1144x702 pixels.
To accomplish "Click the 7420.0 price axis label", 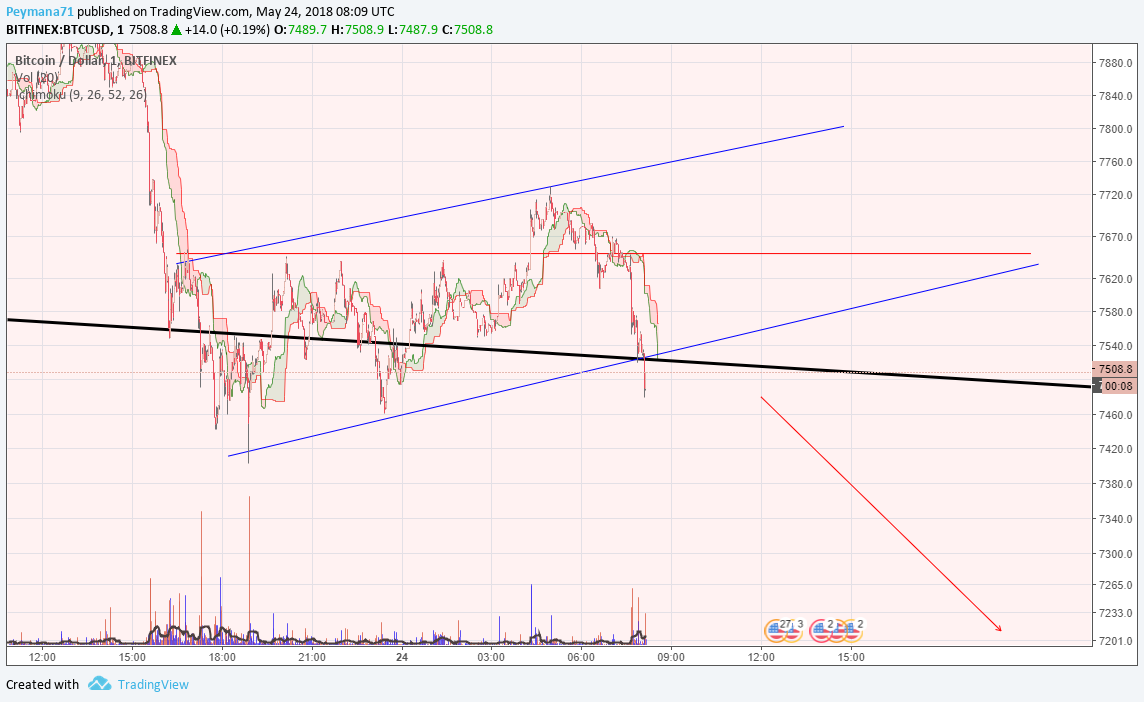I will click(1116, 449).
